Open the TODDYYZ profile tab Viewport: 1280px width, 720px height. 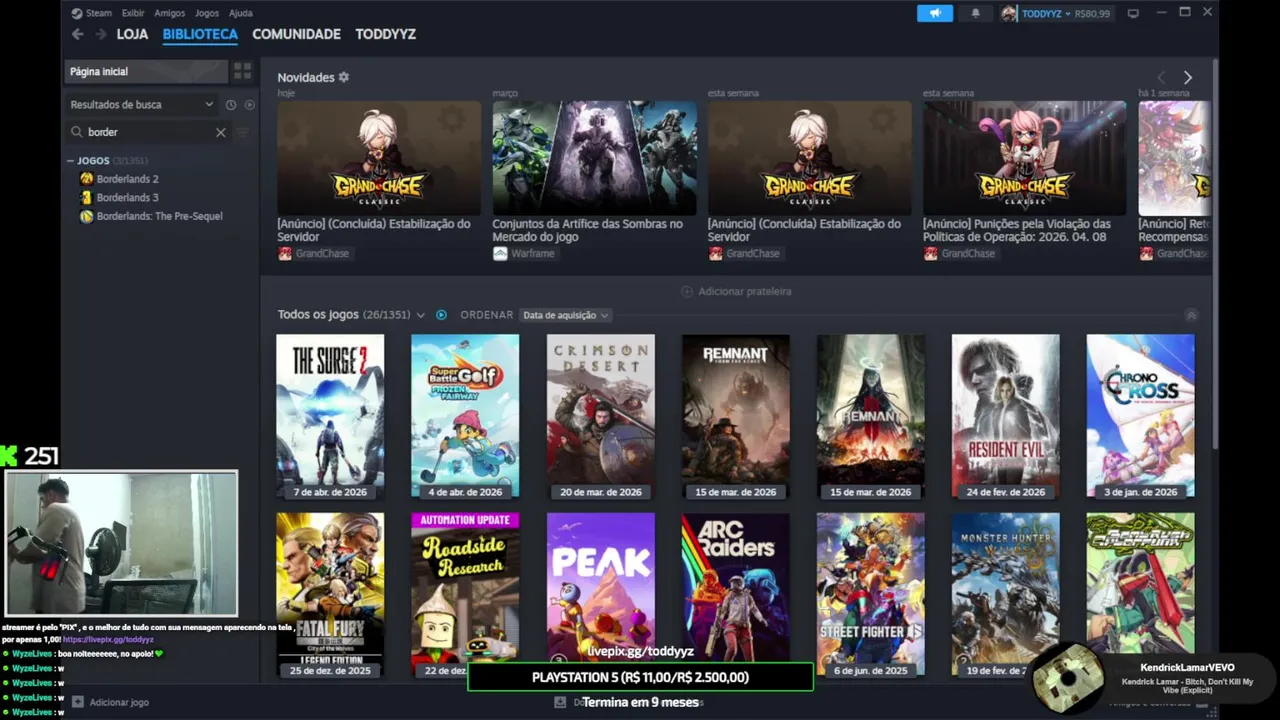coord(386,34)
